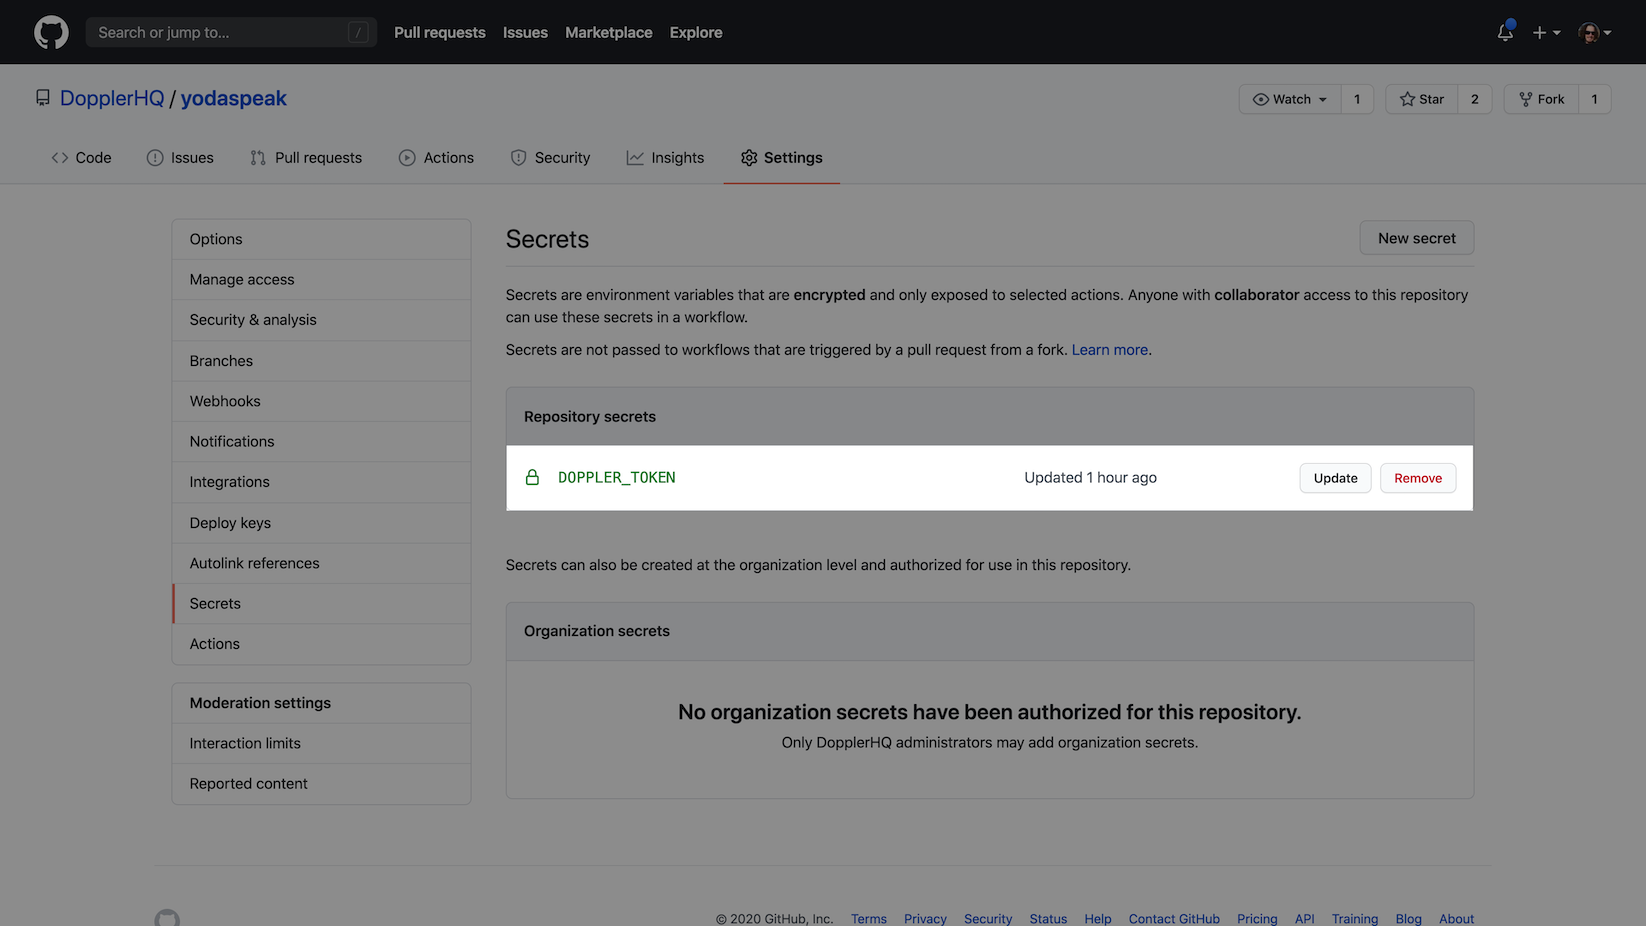Viewport: 1646px width, 926px height.
Task: Open Security & analysis settings
Action: [322, 320]
